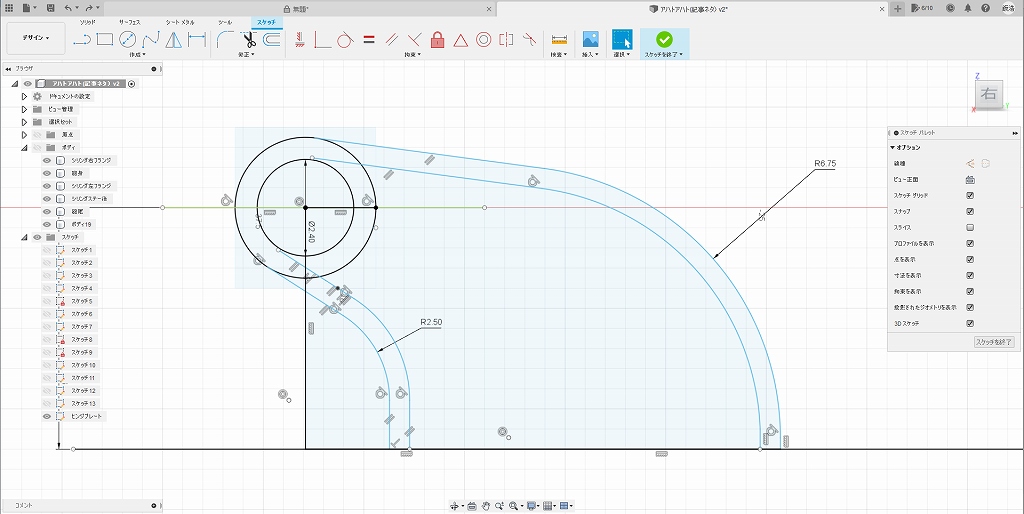1024x514 pixels.
Task: Click the Look At (ビュー正面) icon
Action: 969,179
